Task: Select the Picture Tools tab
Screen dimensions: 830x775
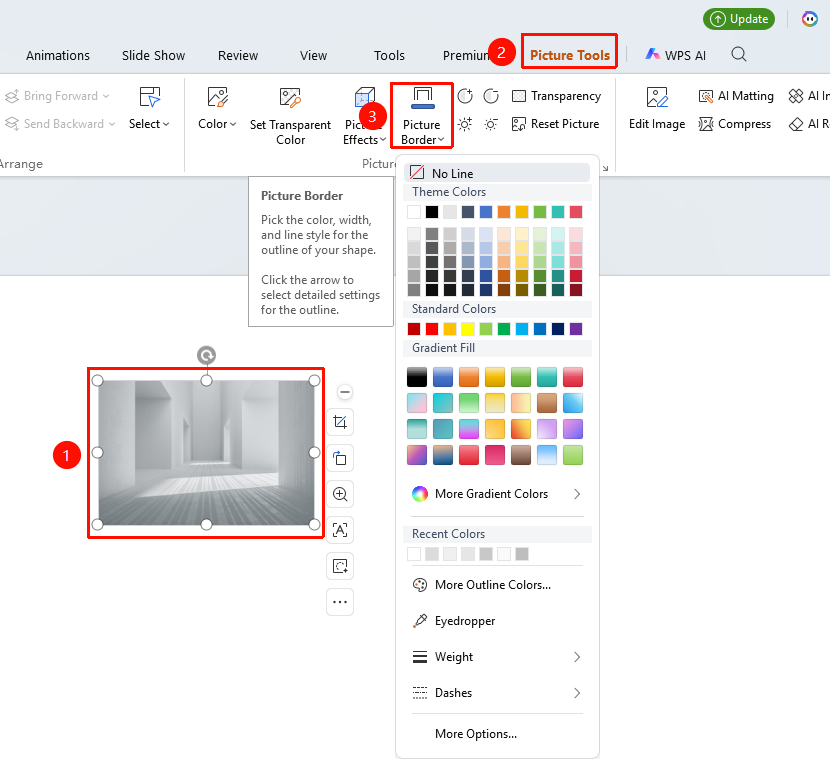Action: click(x=570, y=55)
